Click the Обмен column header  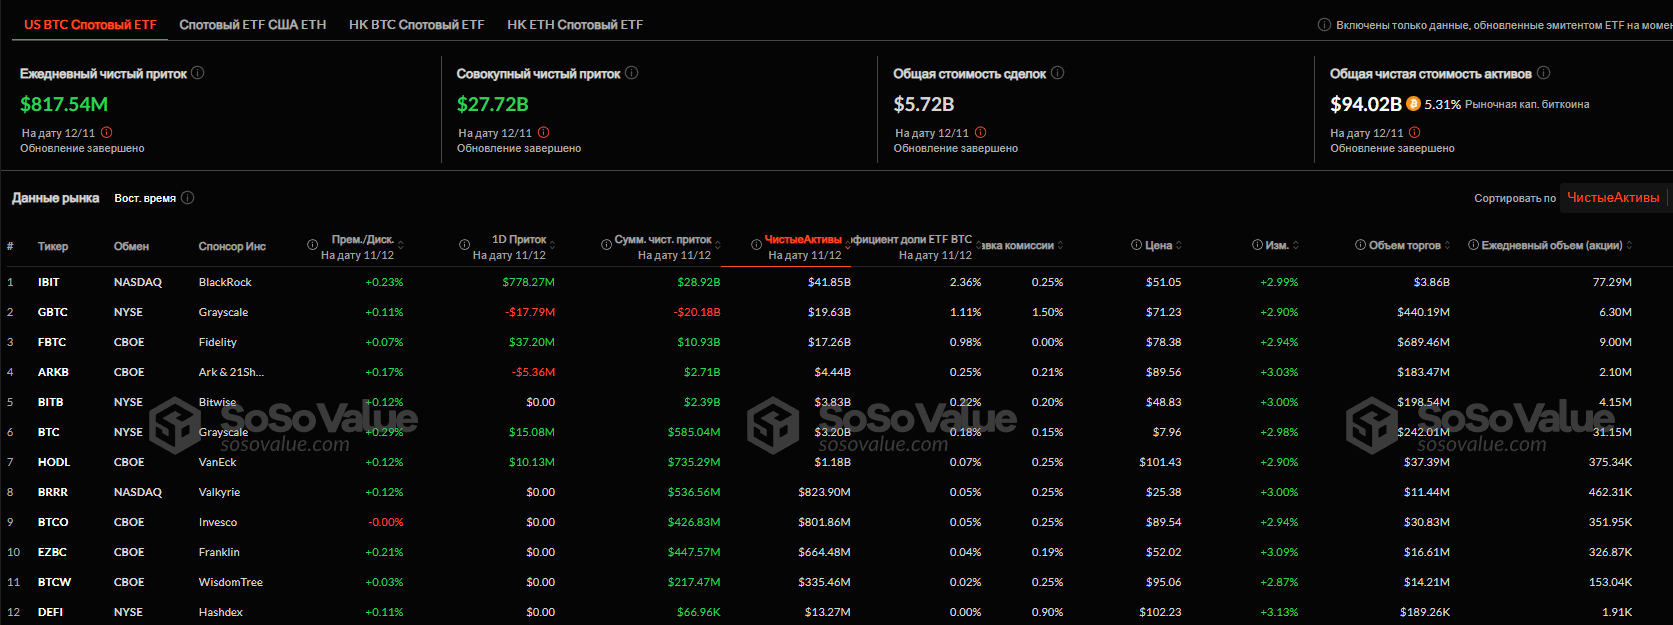(131, 246)
